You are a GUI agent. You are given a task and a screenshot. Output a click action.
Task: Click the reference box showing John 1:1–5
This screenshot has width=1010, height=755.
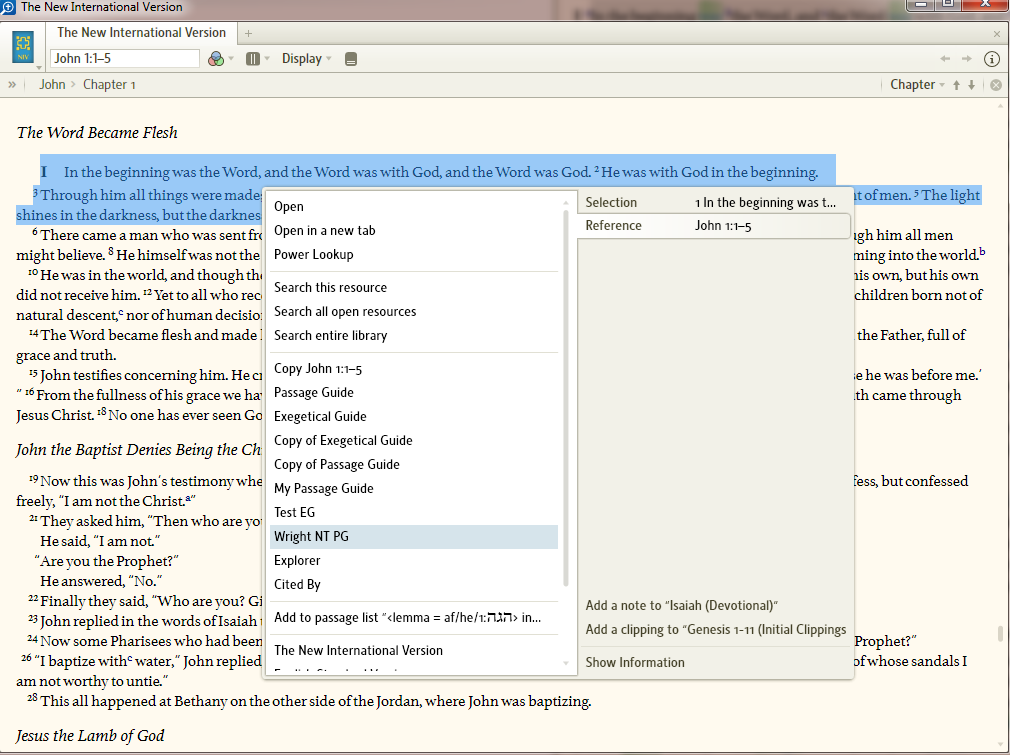(124, 58)
